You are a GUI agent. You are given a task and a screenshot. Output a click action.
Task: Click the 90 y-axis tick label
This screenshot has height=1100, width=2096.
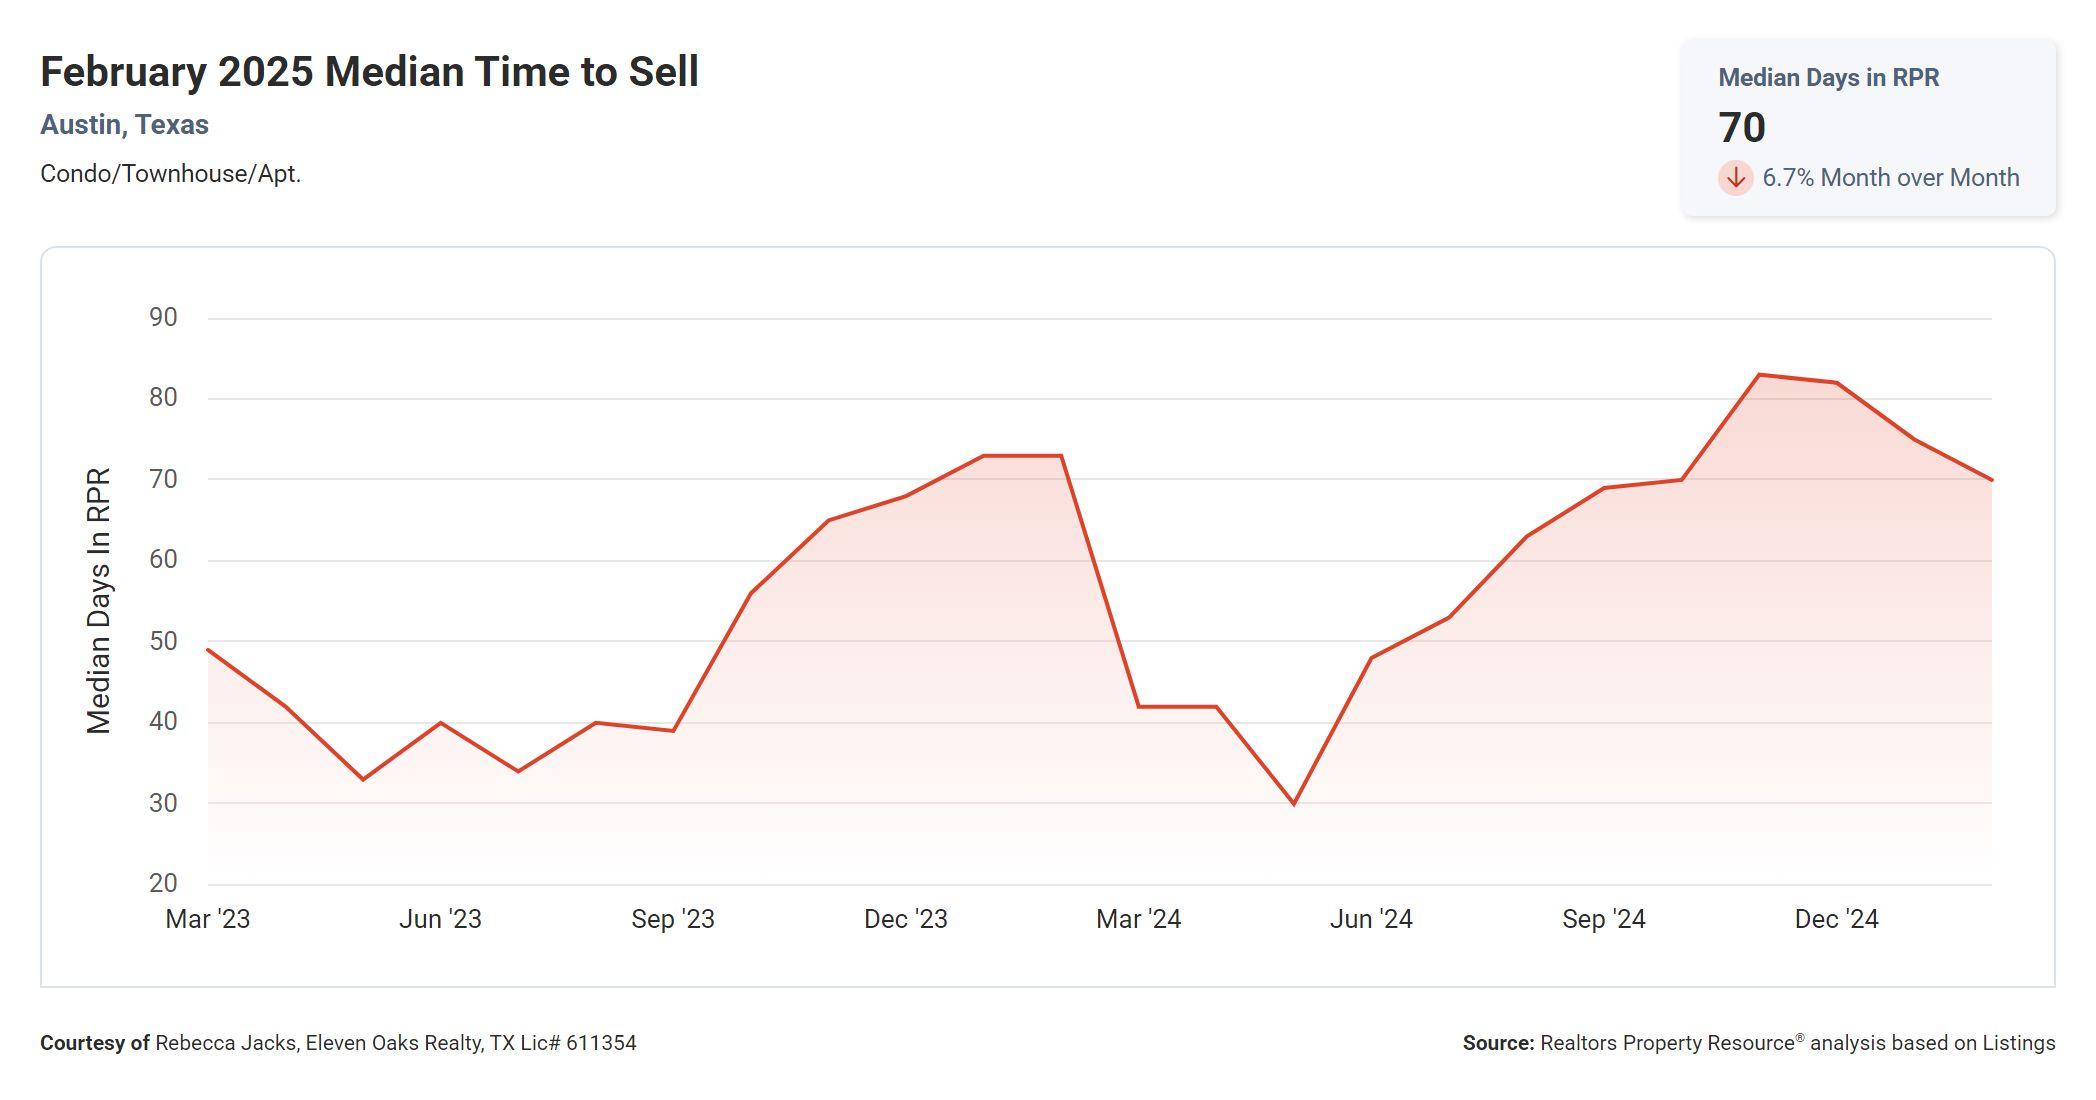[163, 318]
